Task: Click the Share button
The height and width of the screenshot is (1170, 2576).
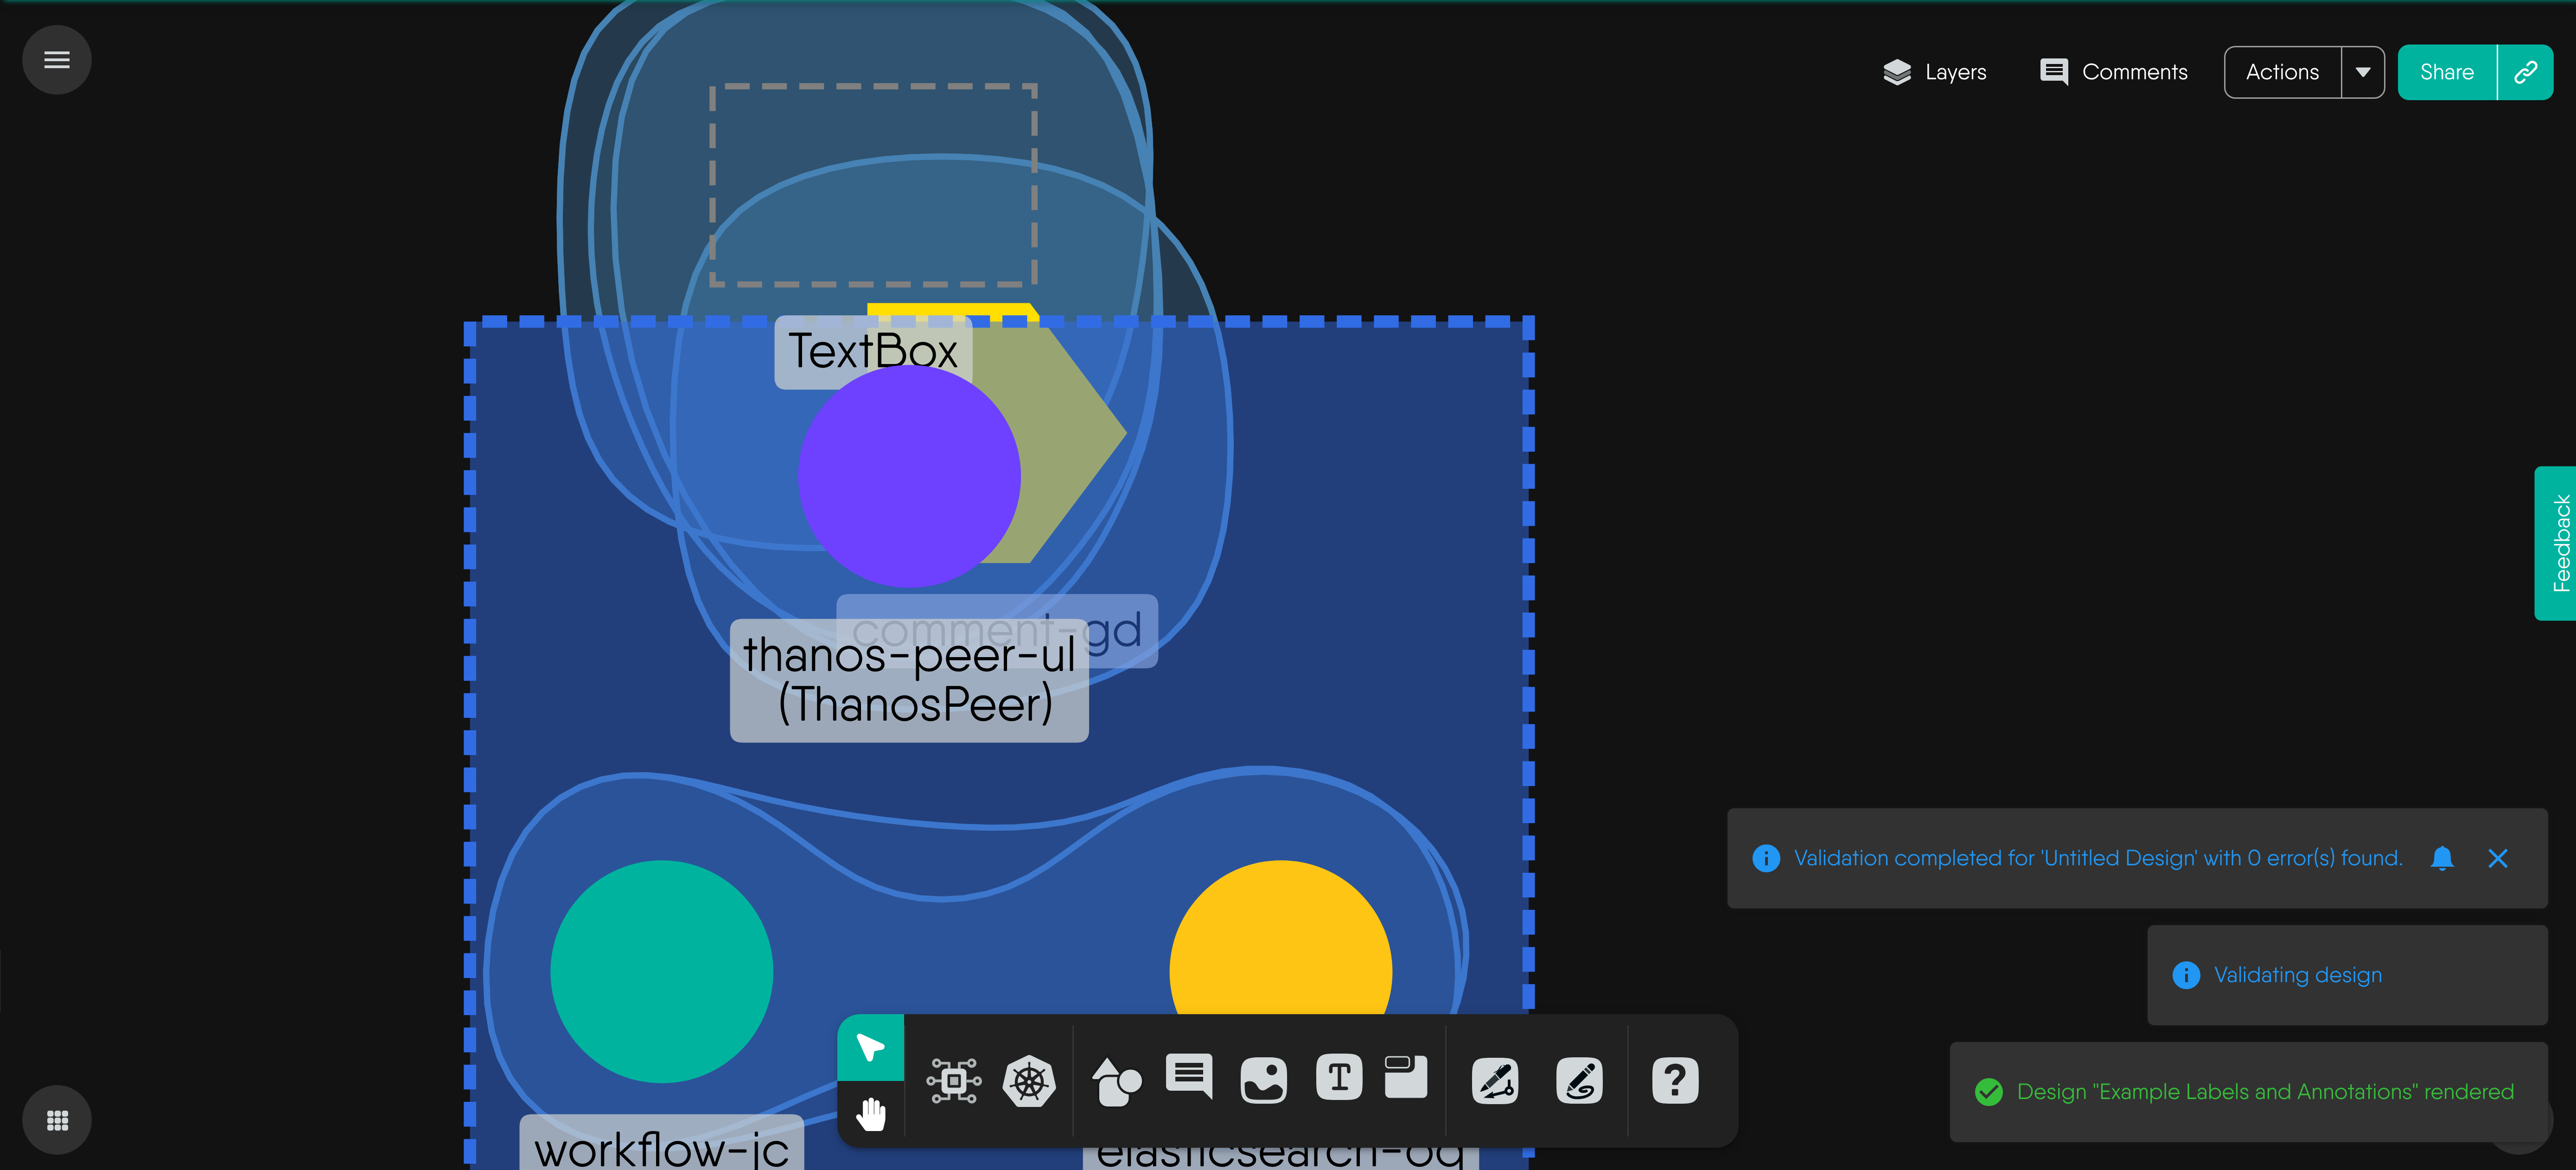Action: click(x=2446, y=72)
